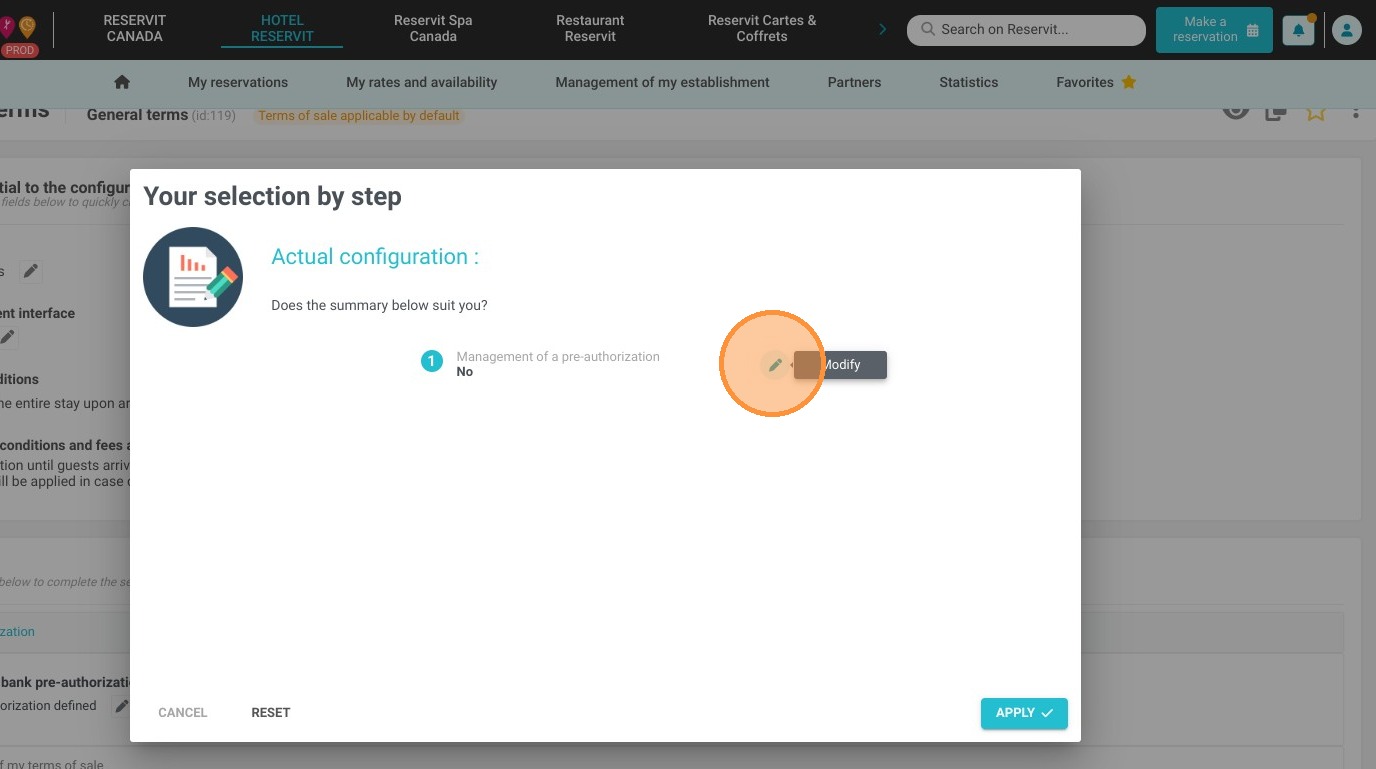This screenshot has width=1376, height=769.
Task: Click the Make a reservation button
Action: 1214,30
